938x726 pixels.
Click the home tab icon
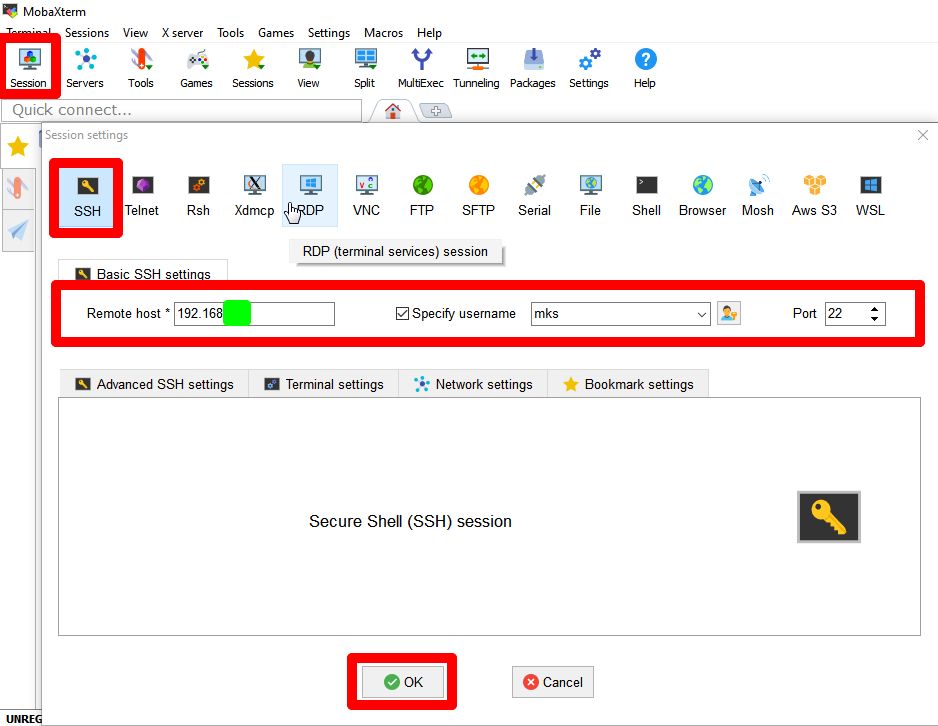392,111
